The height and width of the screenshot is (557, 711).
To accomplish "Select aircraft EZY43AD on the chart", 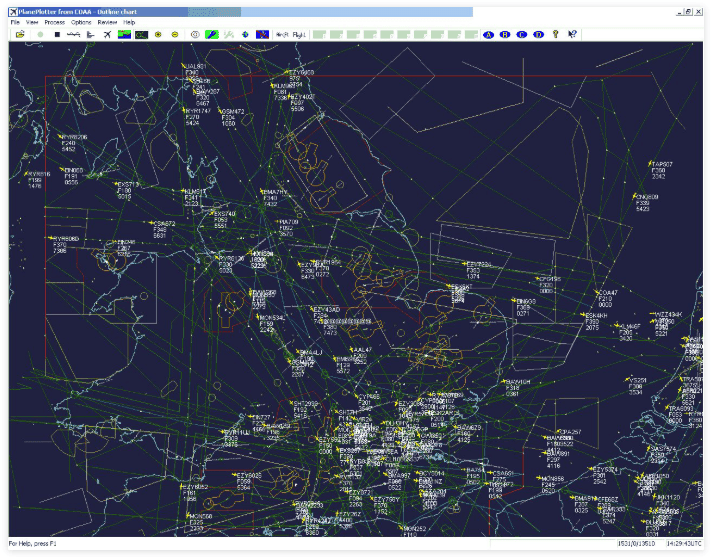I will click(326, 309).
